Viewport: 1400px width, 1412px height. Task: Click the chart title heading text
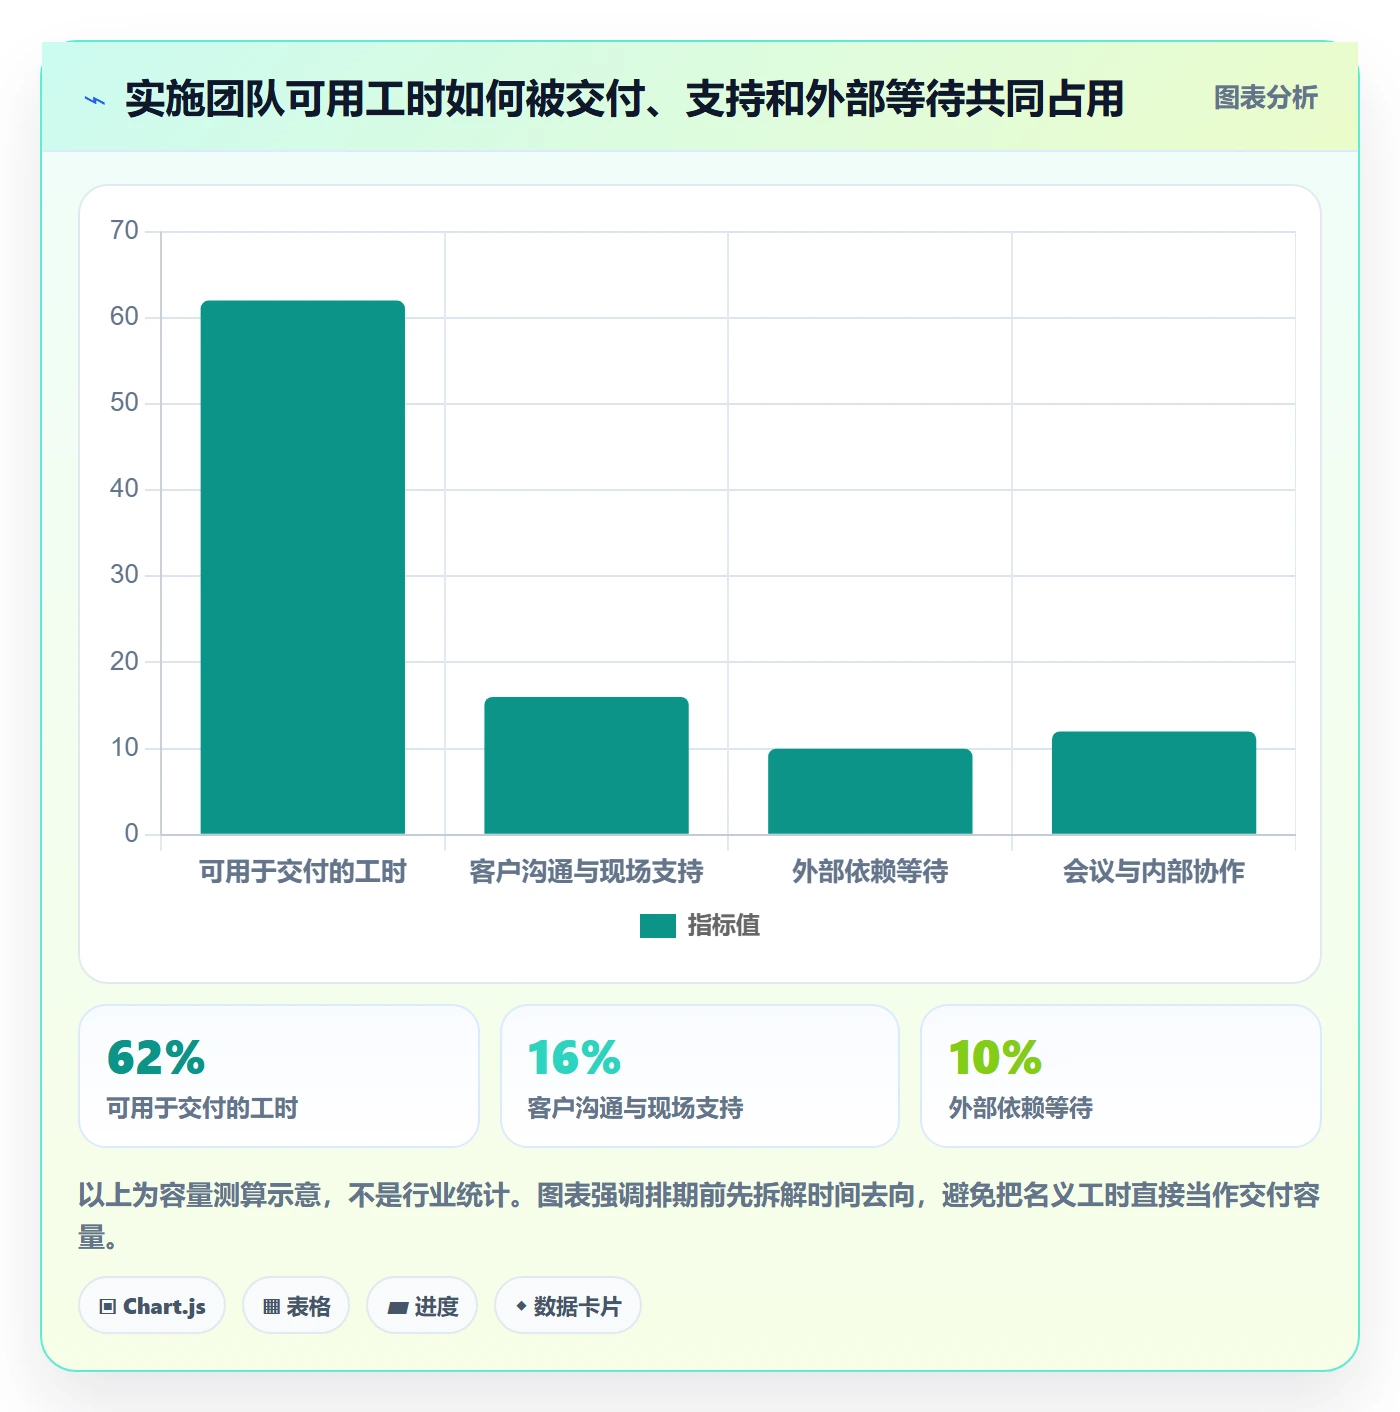[625, 99]
